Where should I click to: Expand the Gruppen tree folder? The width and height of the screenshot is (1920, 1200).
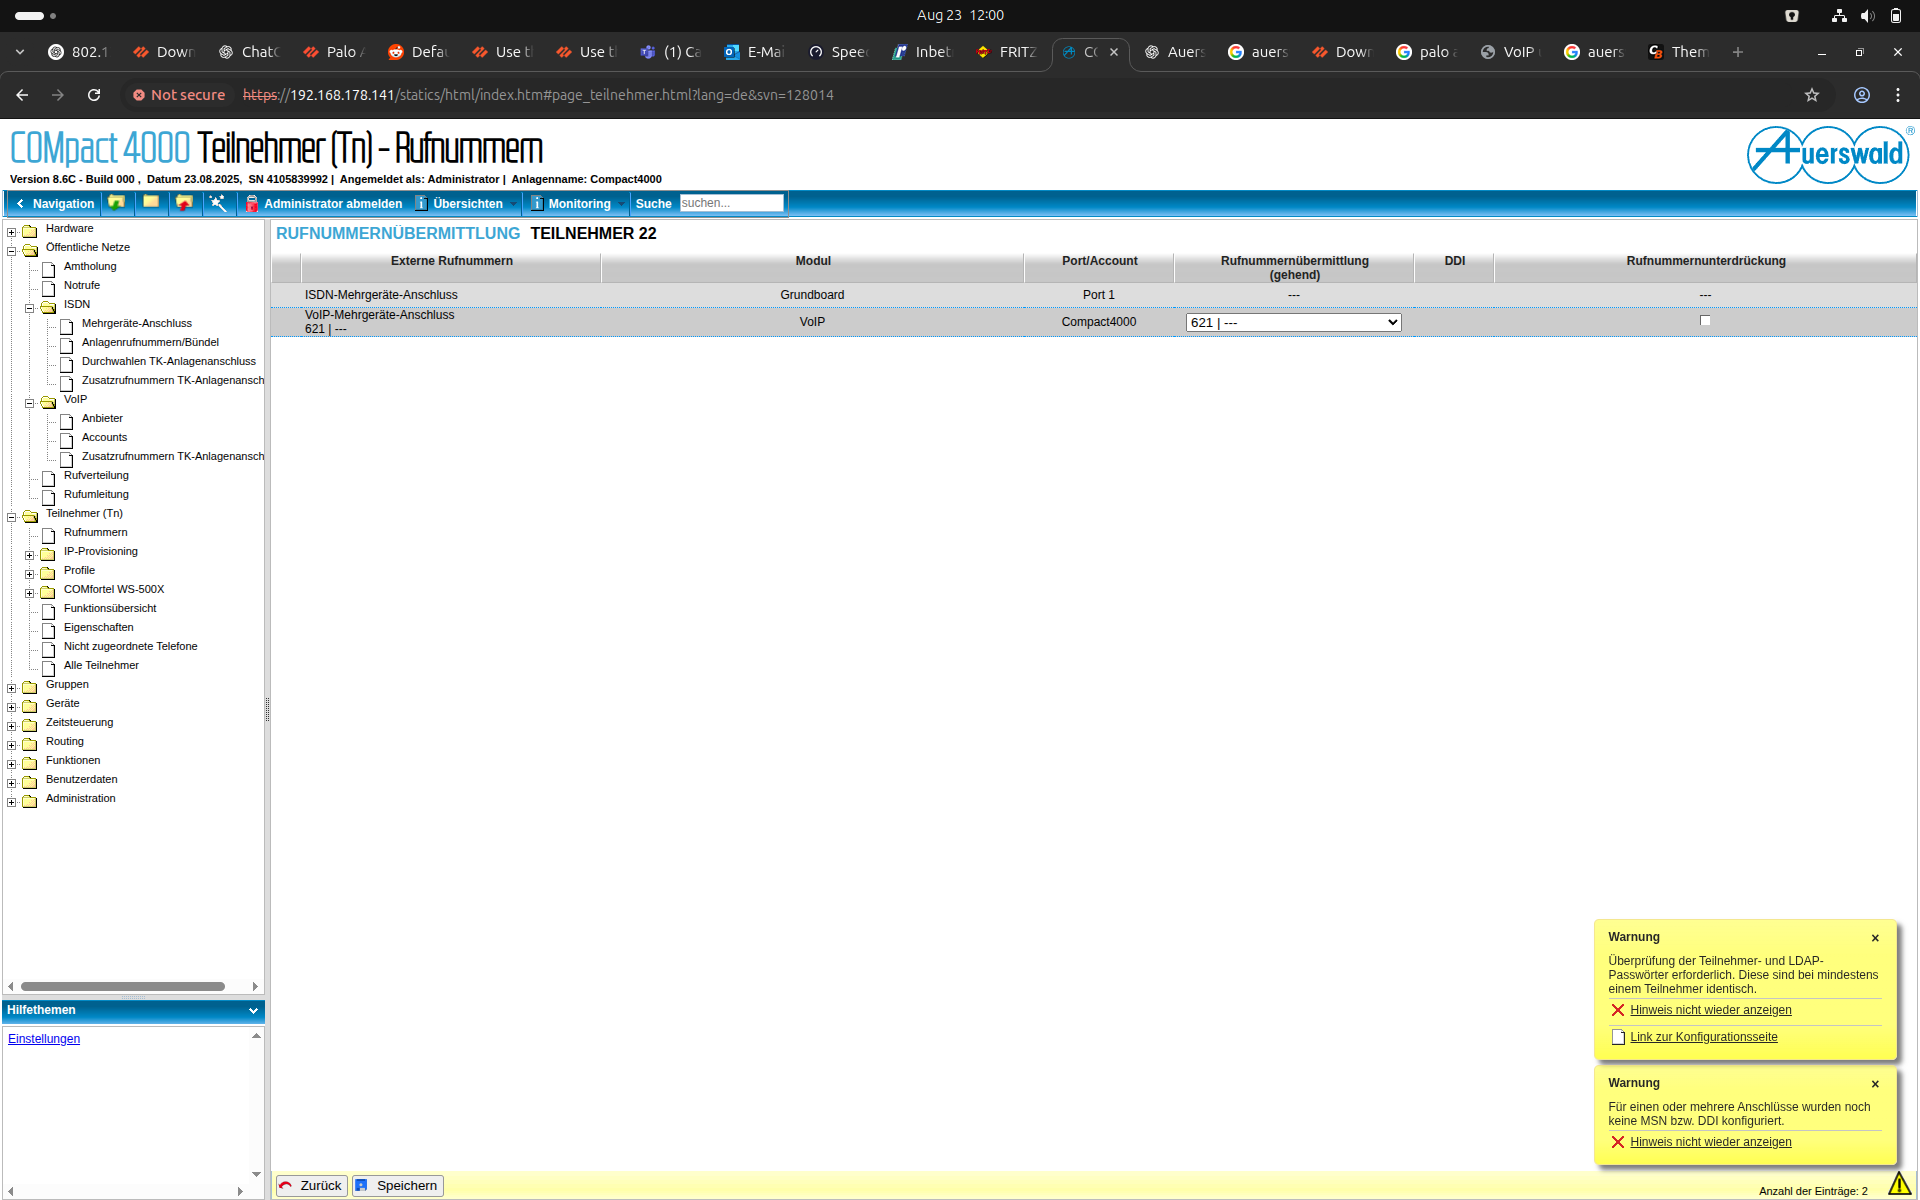click(x=12, y=688)
